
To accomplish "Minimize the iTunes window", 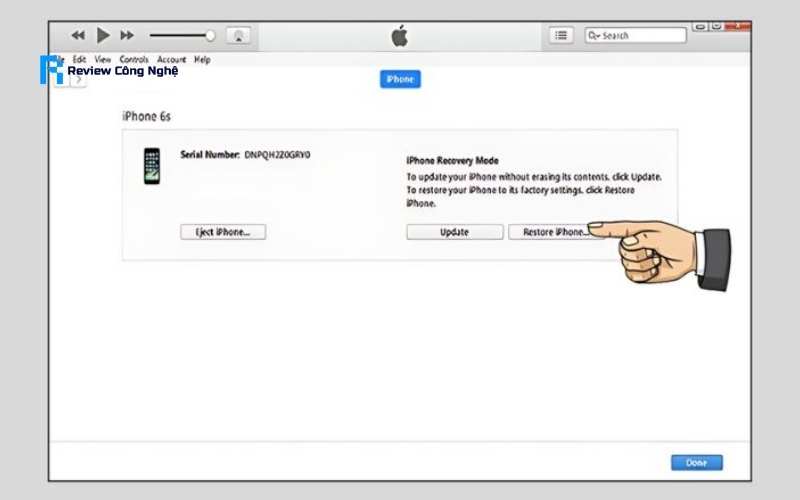I will click(700, 26).
